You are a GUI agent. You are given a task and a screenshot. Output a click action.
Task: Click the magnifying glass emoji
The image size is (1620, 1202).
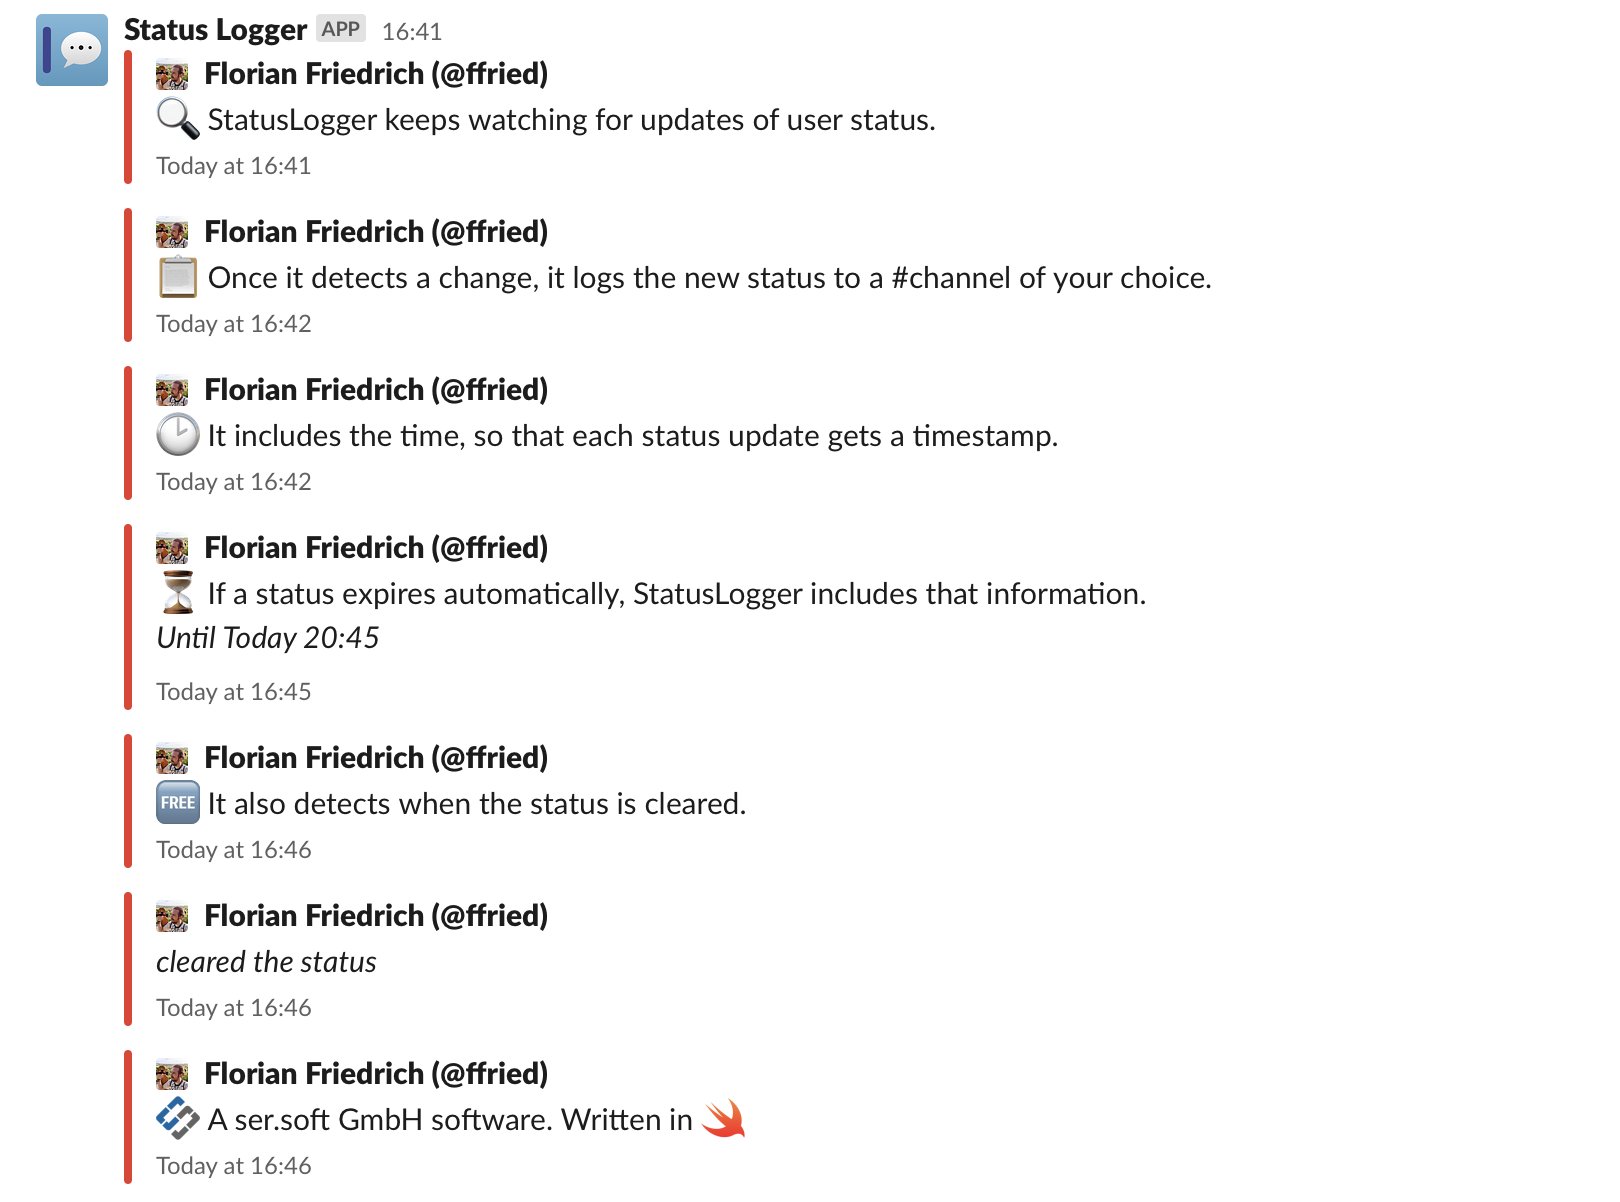point(178,119)
